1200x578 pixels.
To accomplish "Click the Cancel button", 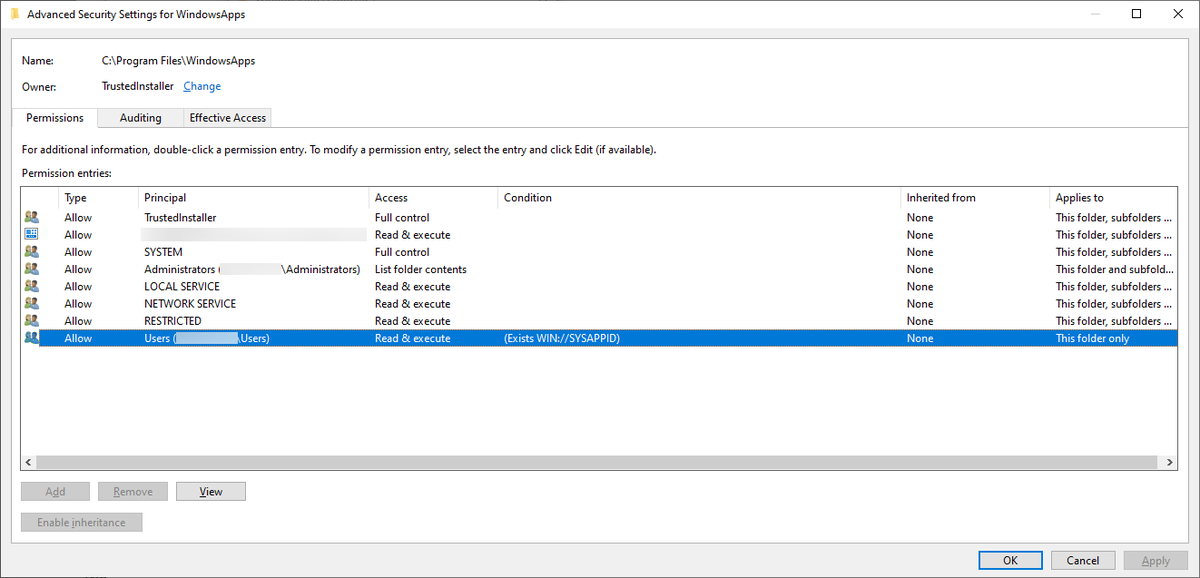I will point(1083,561).
